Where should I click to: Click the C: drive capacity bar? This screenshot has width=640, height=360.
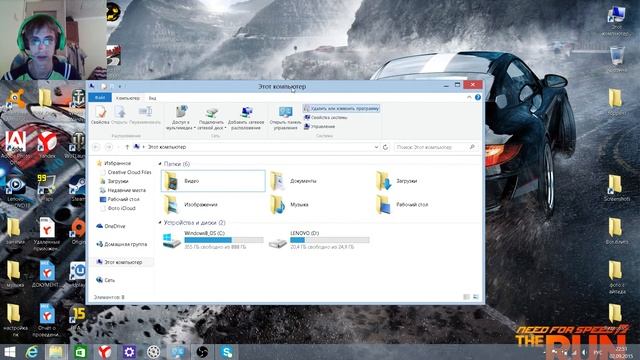point(224,240)
